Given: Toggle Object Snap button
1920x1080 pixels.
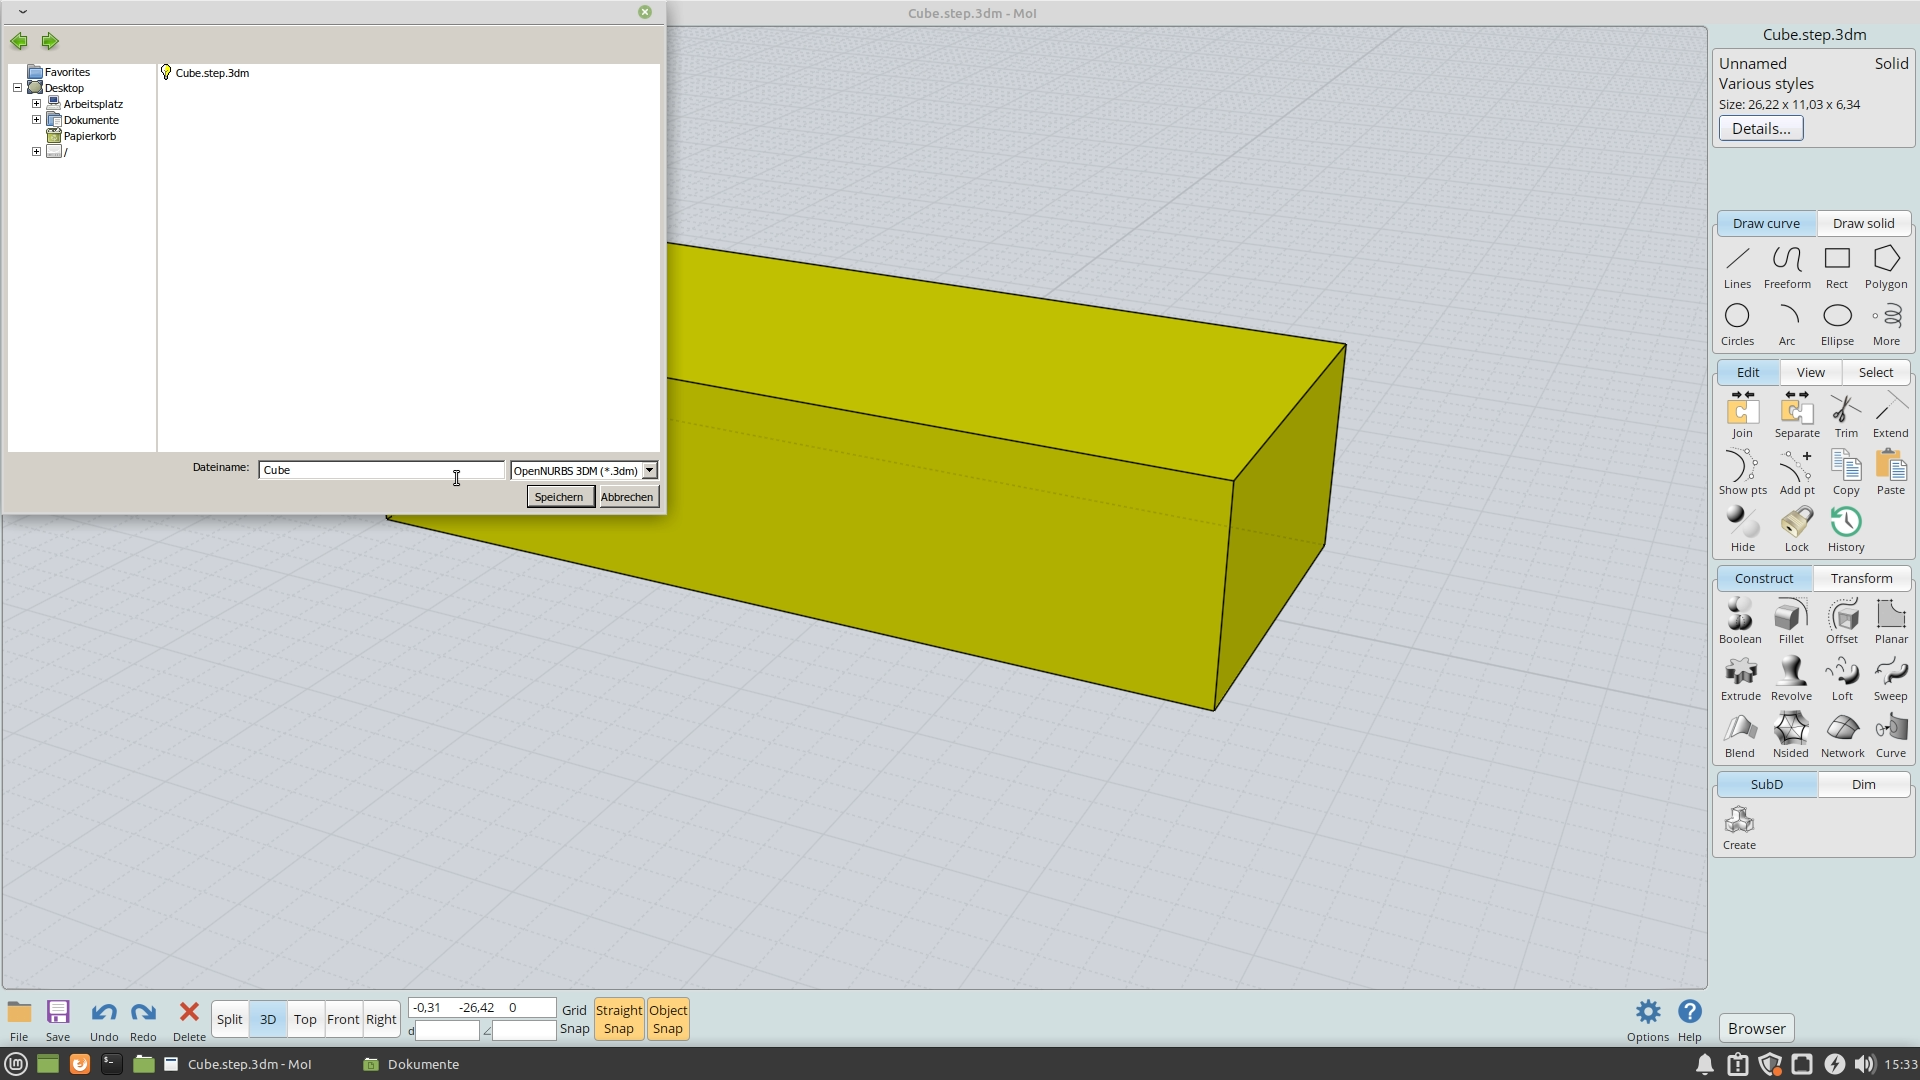Looking at the screenshot, I should [x=668, y=1019].
